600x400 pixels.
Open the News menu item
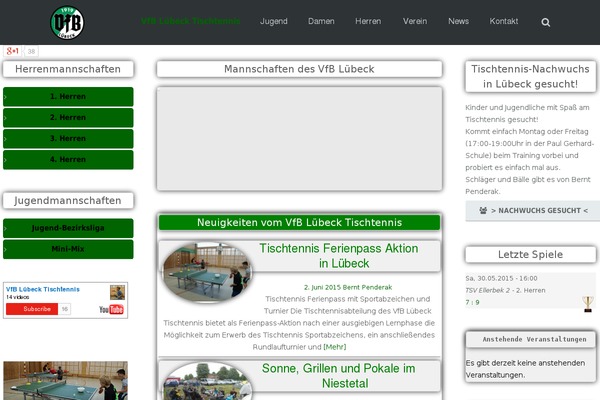458,21
